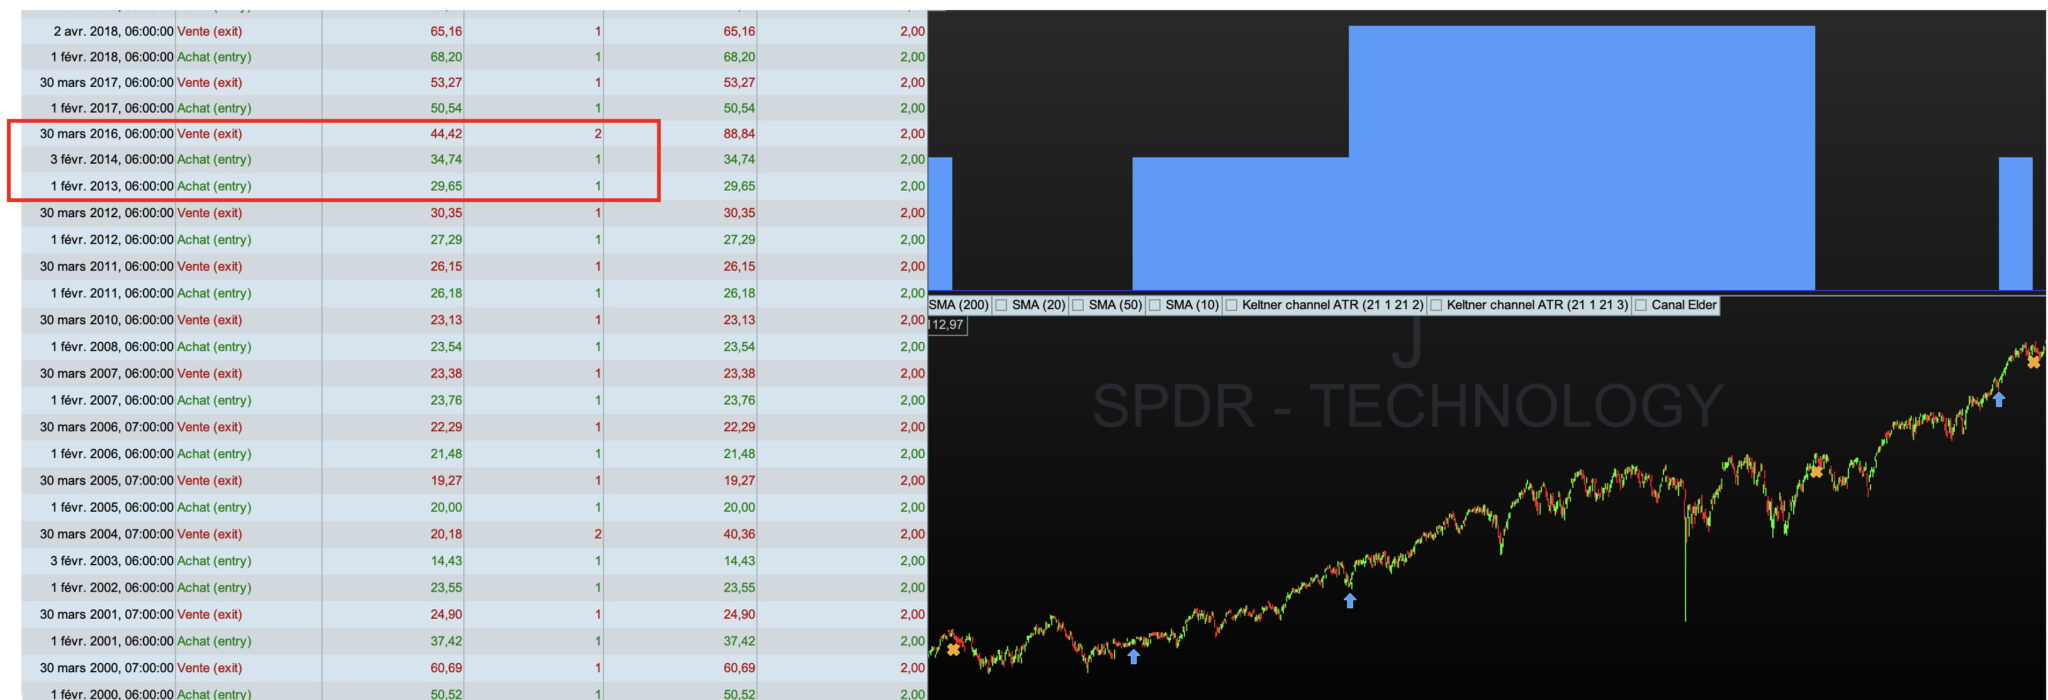The width and height of the screenshot is (2048, 700).
Task: Select the 30 mars 2011 trade date
Action: [x=107, y=266]
